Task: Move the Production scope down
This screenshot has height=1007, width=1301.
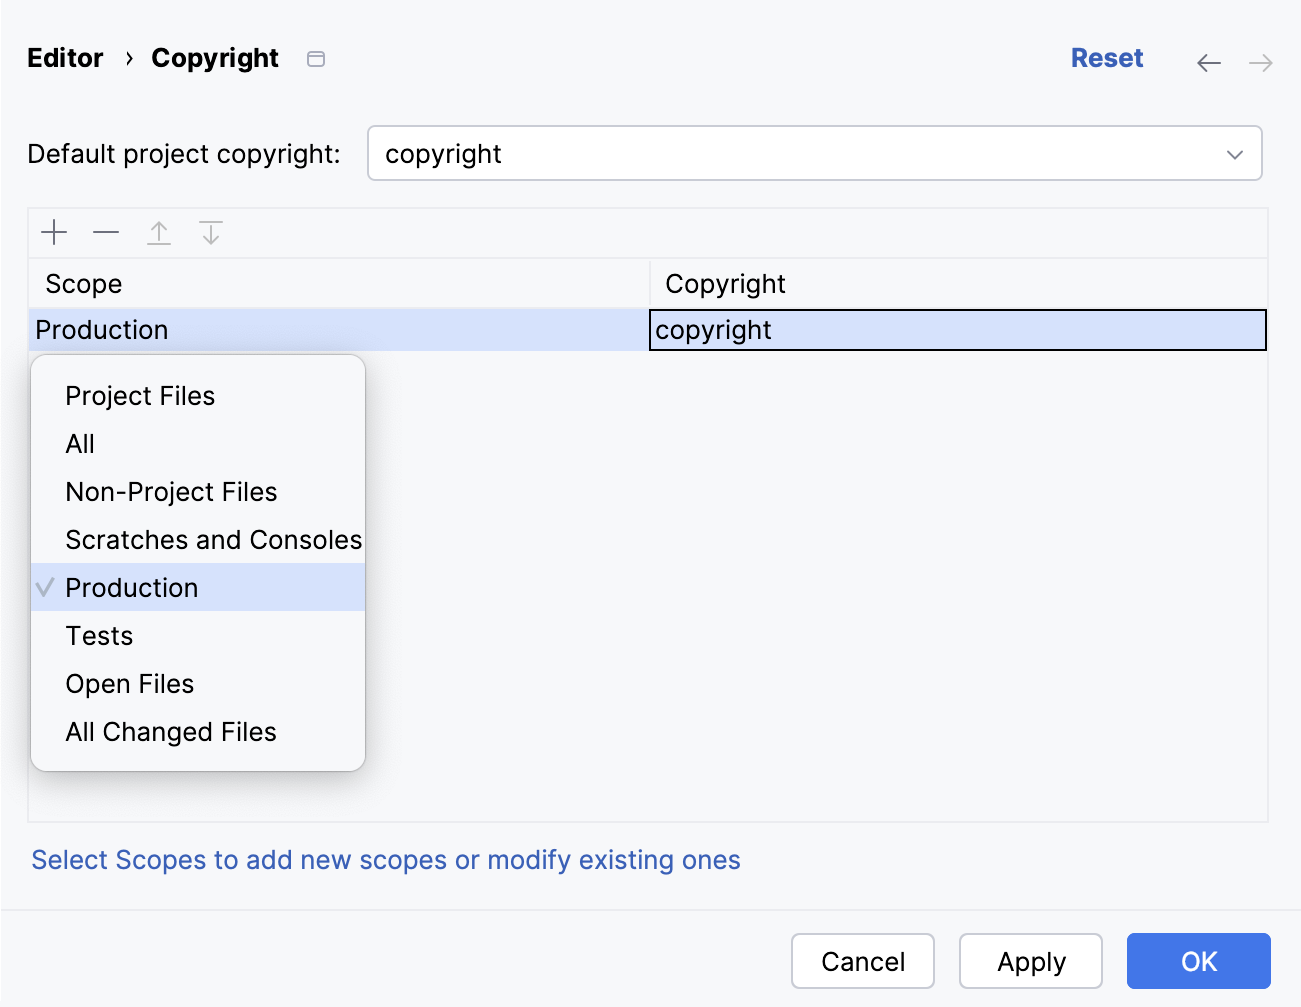Action: click(210, 232)
